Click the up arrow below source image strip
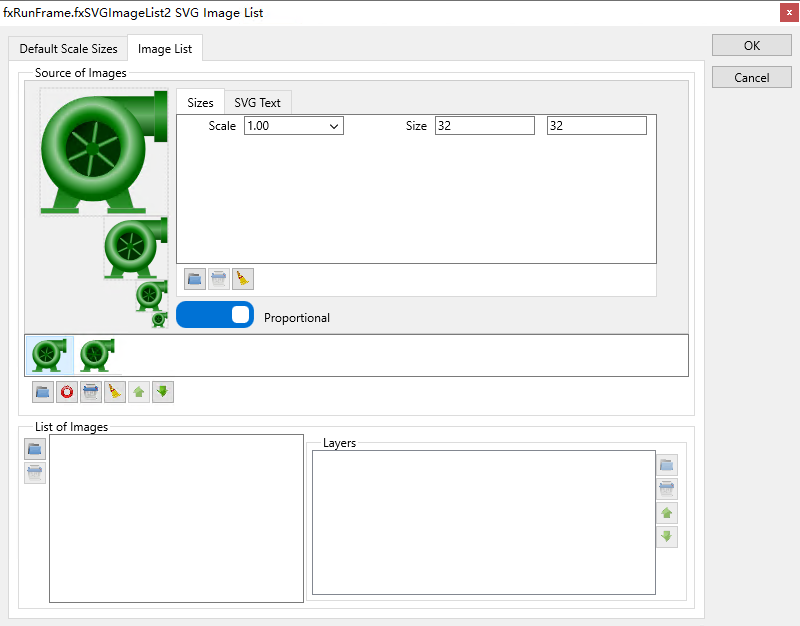This screenshot has width=800, height=626. (x=139, y=392)
